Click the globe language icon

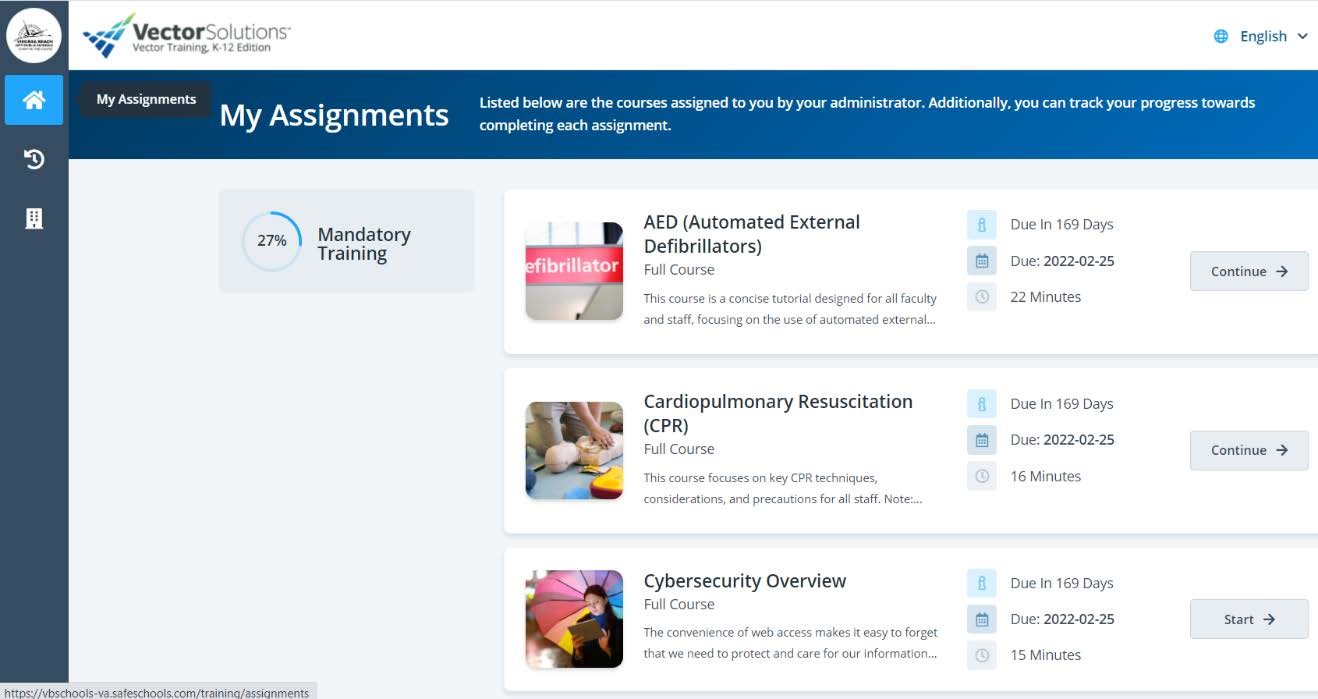(1221, 36)
